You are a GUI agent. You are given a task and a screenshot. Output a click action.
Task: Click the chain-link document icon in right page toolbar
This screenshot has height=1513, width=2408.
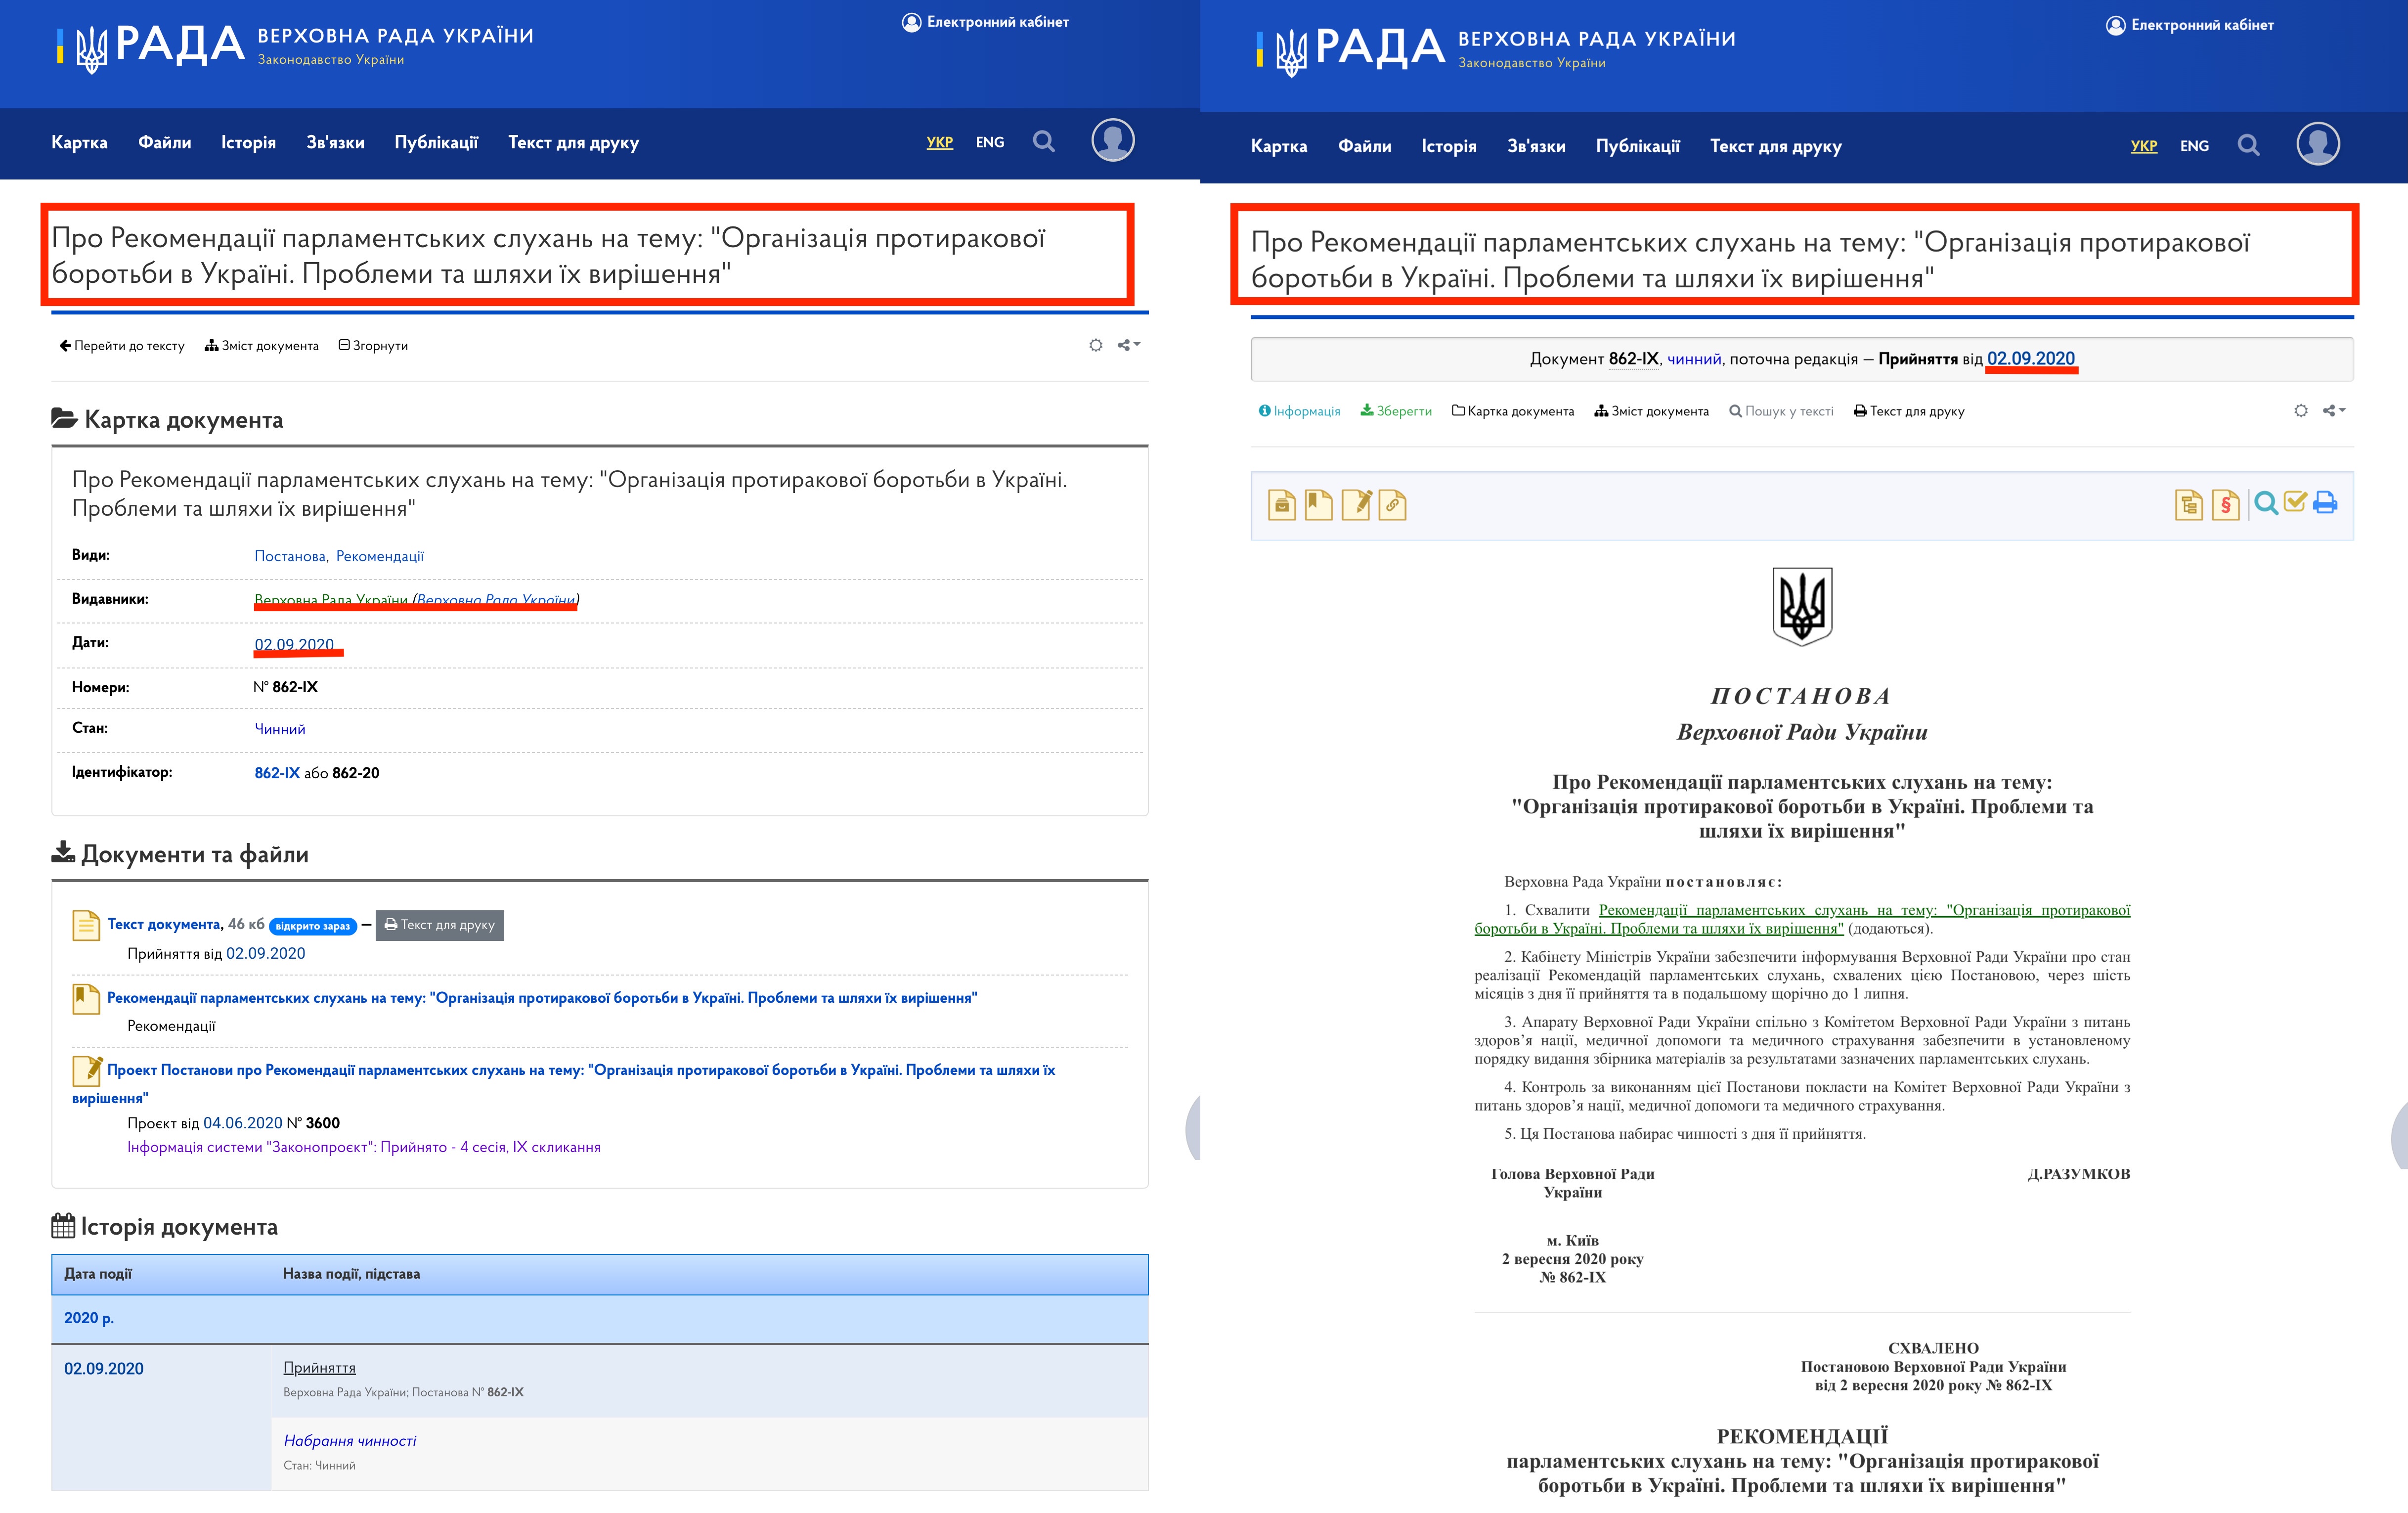coord(1392,505)
